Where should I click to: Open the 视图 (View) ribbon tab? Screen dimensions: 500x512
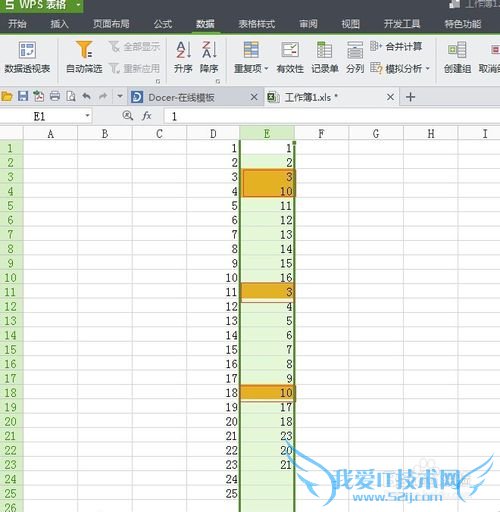pos(351,24)
